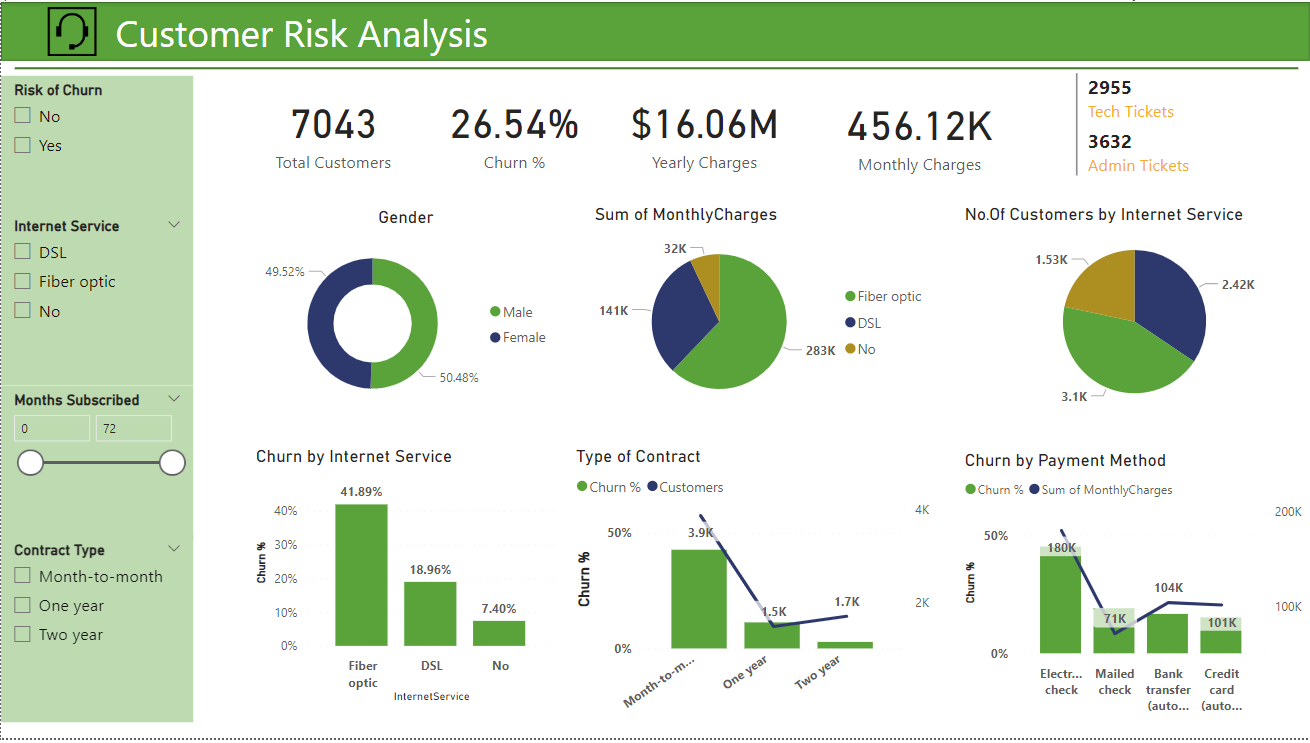
Task: Click the 72 input box in Months Subscribed
Action: (x=134, y=428)
